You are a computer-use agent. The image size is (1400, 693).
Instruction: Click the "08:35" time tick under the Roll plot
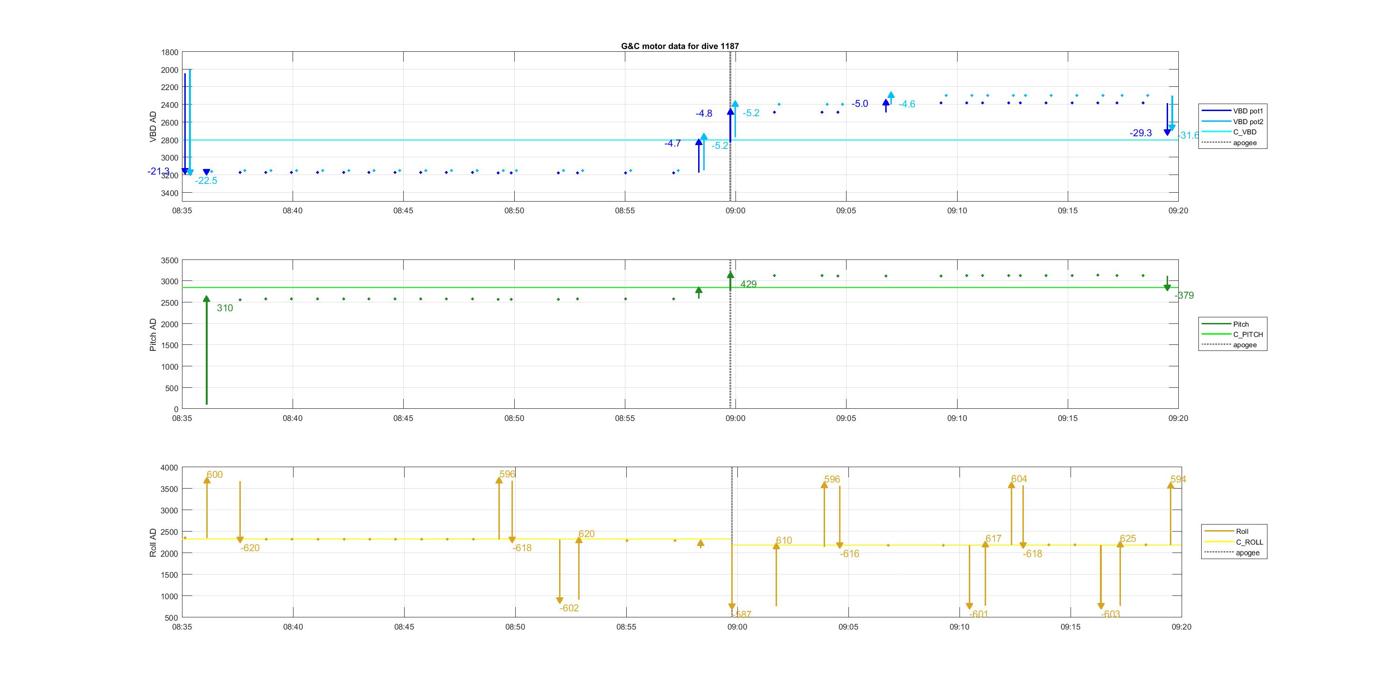pyautogui.click(x=182, y=627)
